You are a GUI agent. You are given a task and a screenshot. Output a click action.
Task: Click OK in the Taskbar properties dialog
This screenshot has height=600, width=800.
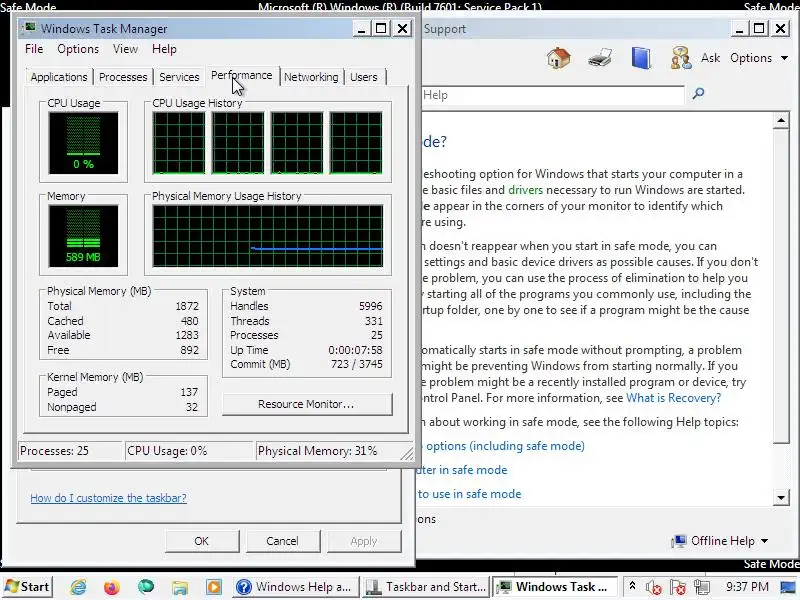click(x=202, y=541)
